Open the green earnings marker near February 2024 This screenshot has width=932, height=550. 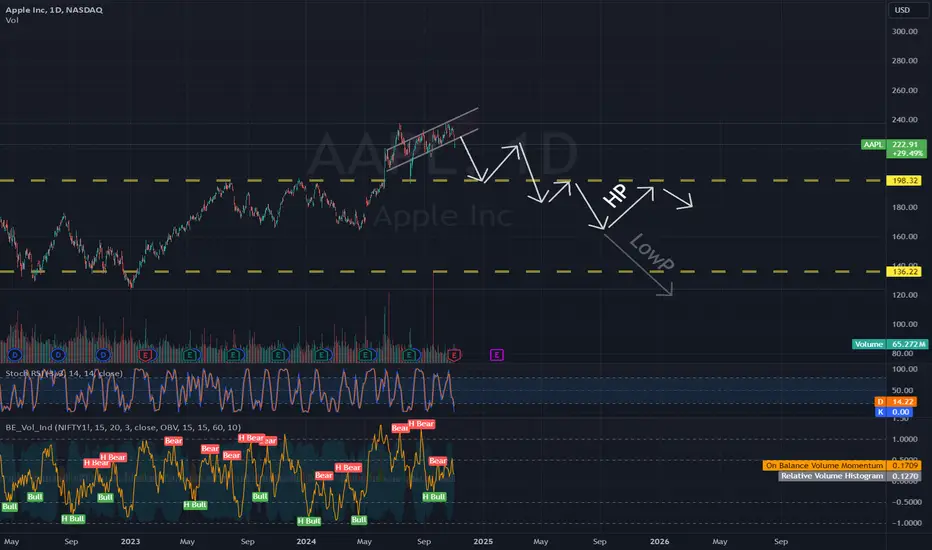tap(322, 355)
